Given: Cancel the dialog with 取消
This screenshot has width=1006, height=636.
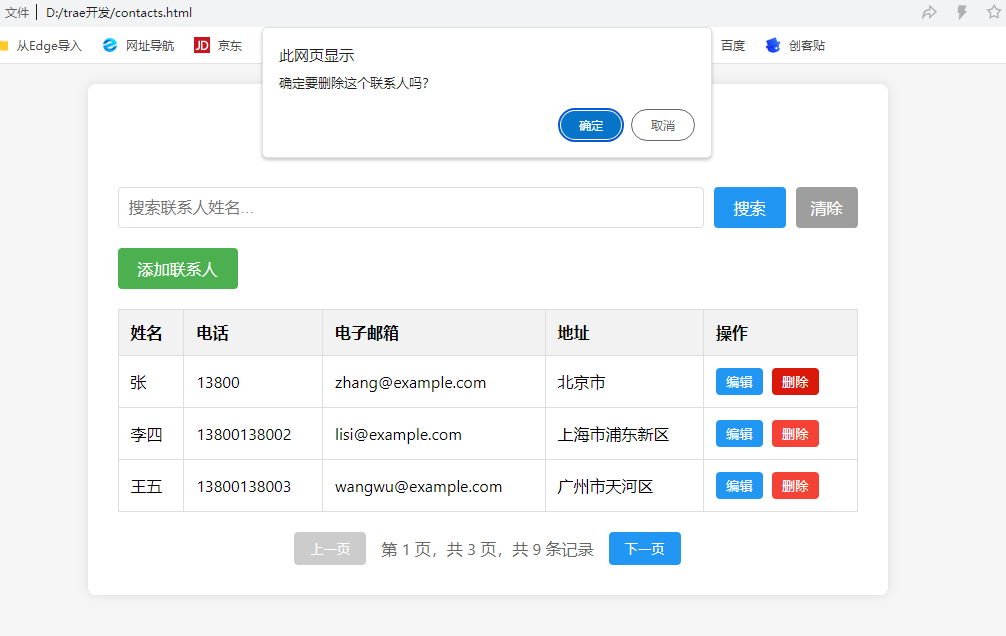Looking at the screenshot, I should pyautogui.click(x=663, y=125).
